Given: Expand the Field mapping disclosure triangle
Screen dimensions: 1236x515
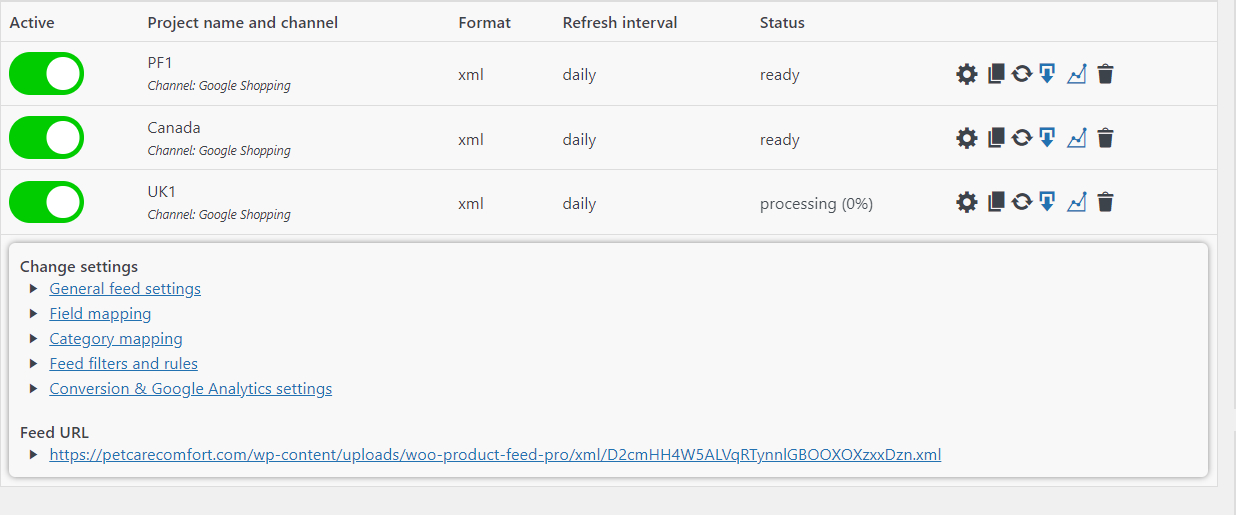Looking at the screenshot, I should (x=34, y=314).
